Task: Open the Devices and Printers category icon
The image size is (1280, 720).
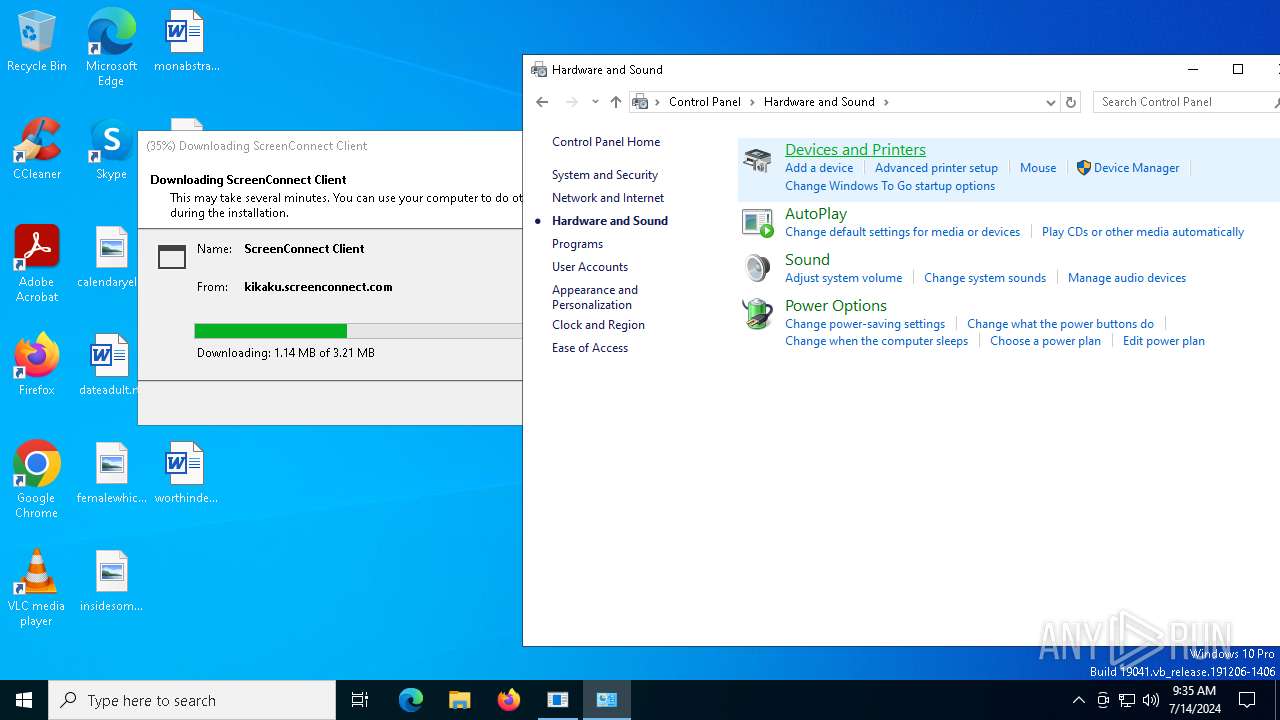Action: 757,160
